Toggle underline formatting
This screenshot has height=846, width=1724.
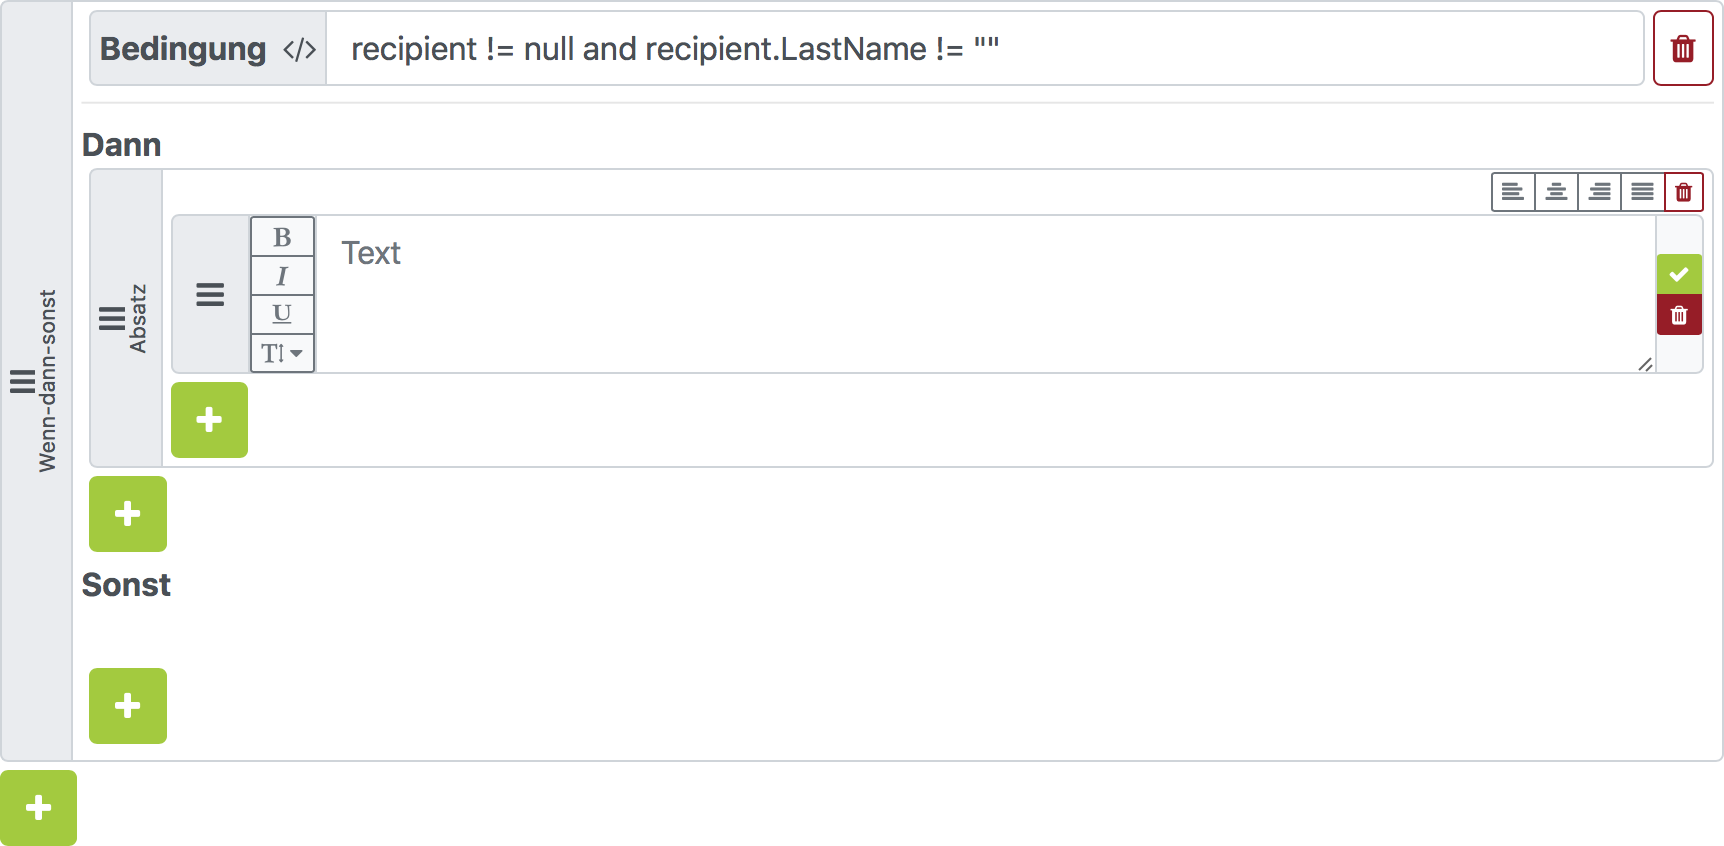pos(282,314)
